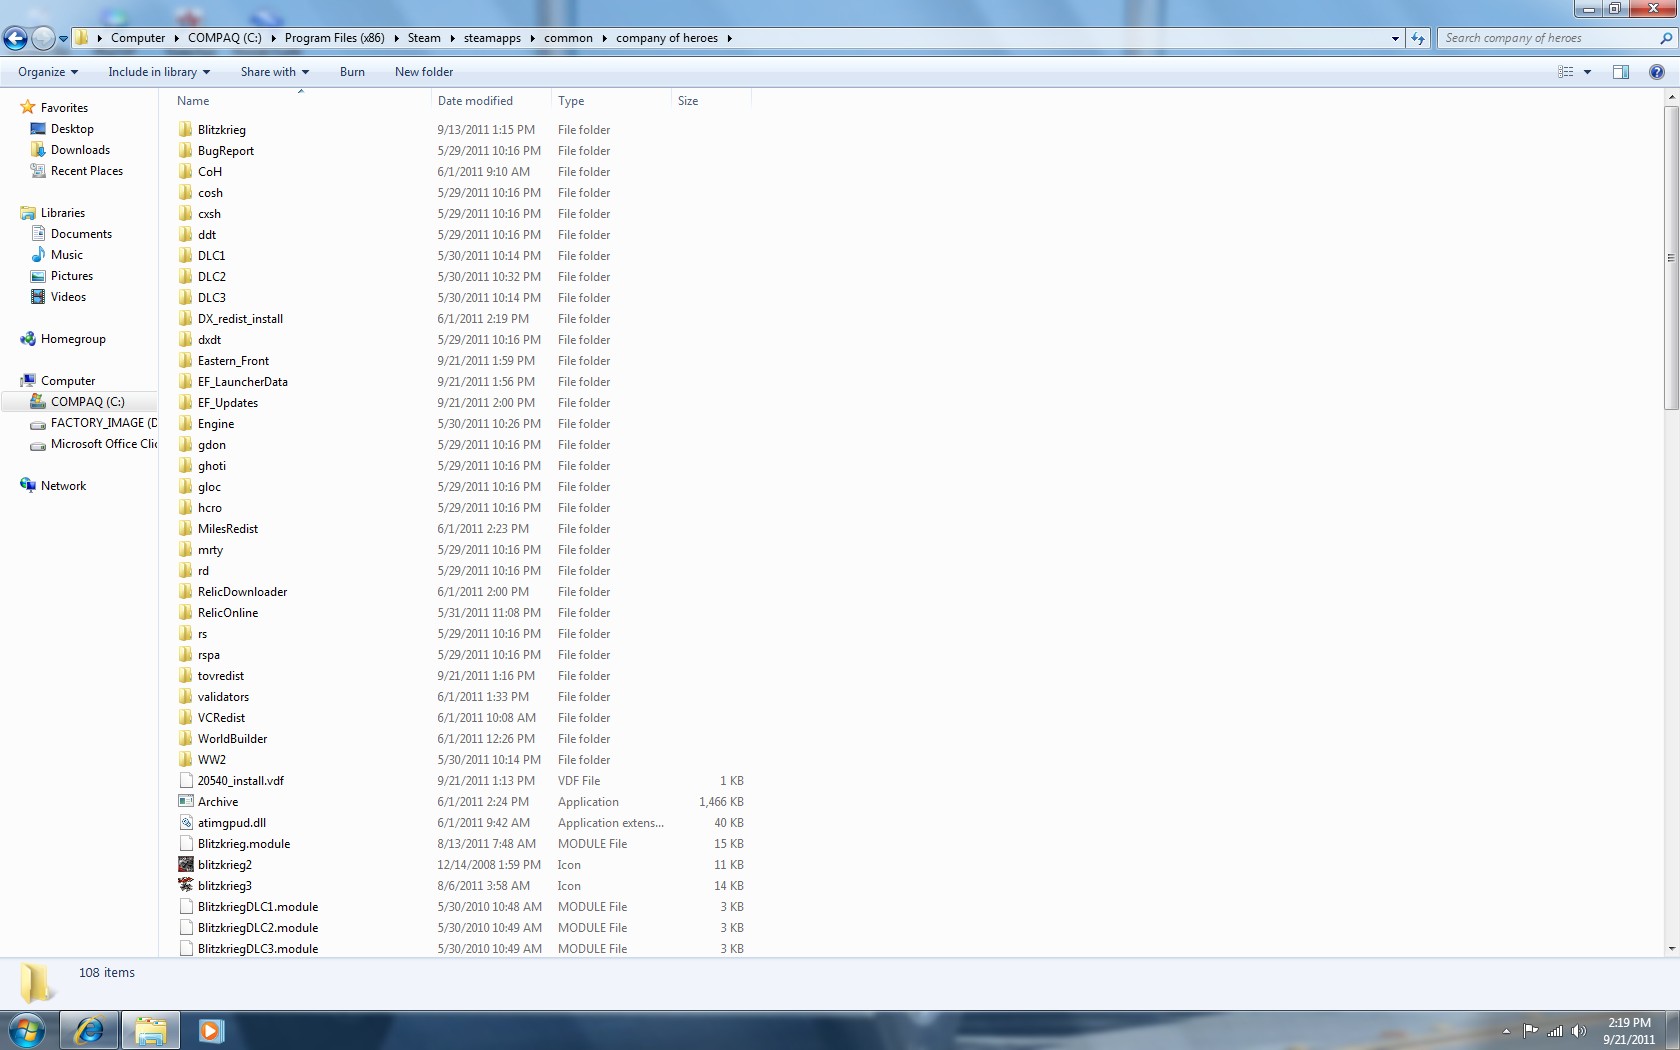This screenshot has height=1050, width=1680.
Task: Expand the address bar history dropdown
Action: pos(1395,38)
